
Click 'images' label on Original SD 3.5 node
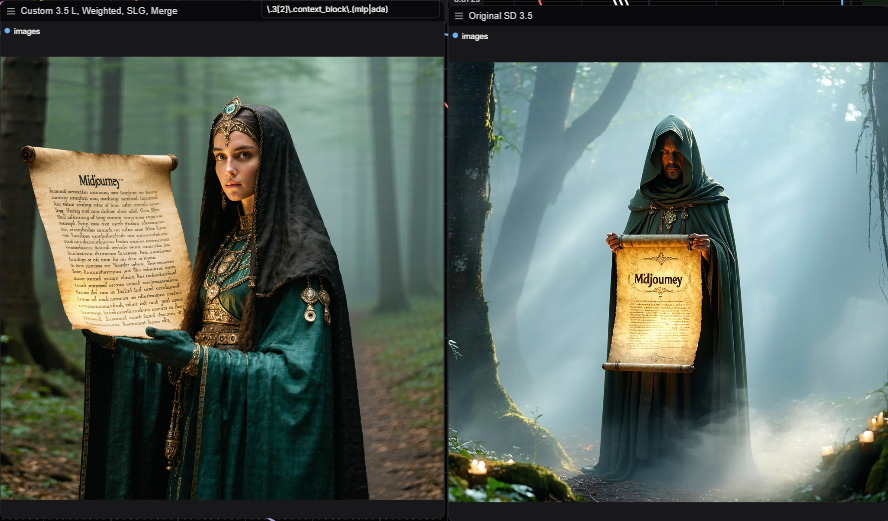pyautogui.click(x=475, y=36)
